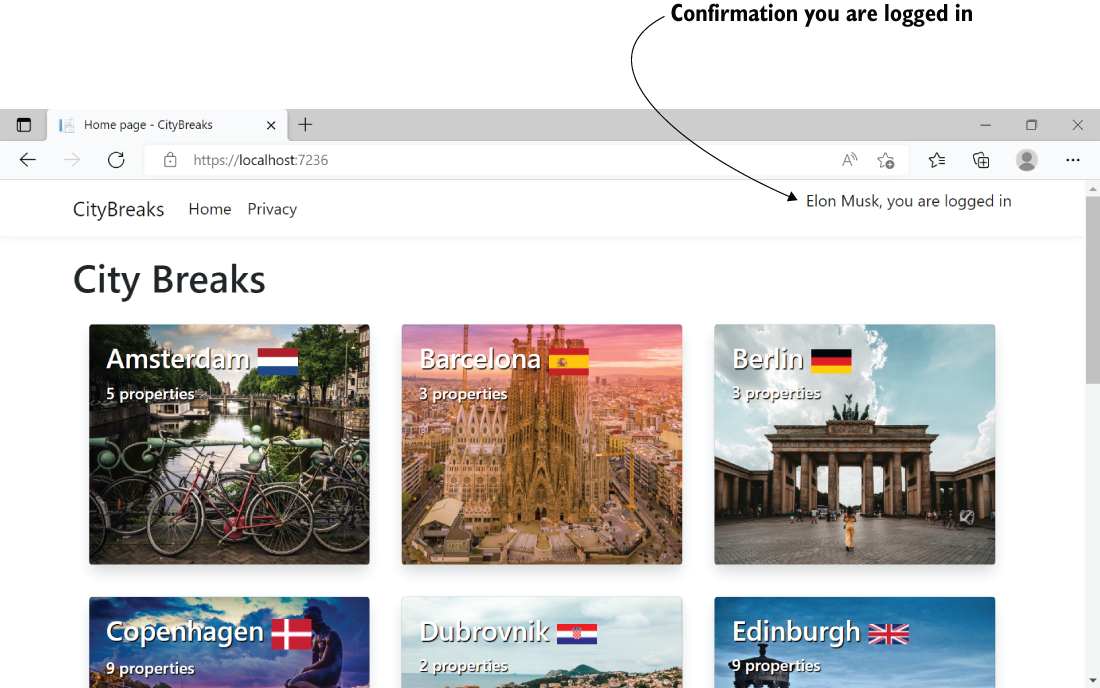Click the German flag beside Berlin
The image size is (1100, 688).
(x=831, y=362)
